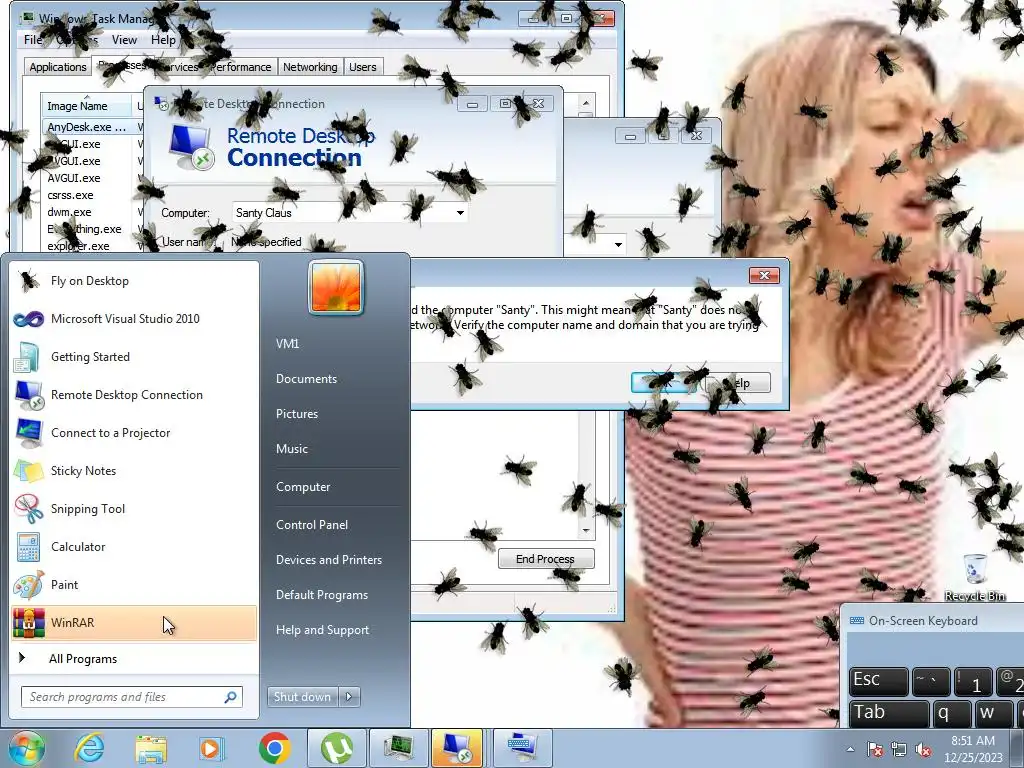
Task: Open Control Panel from Start menu
Action: tap(312, 524)
